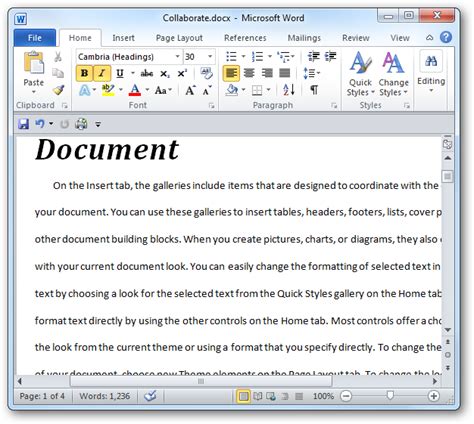Open the Review ribbon tab
The image size is (474, 424).
coord(356,38)
